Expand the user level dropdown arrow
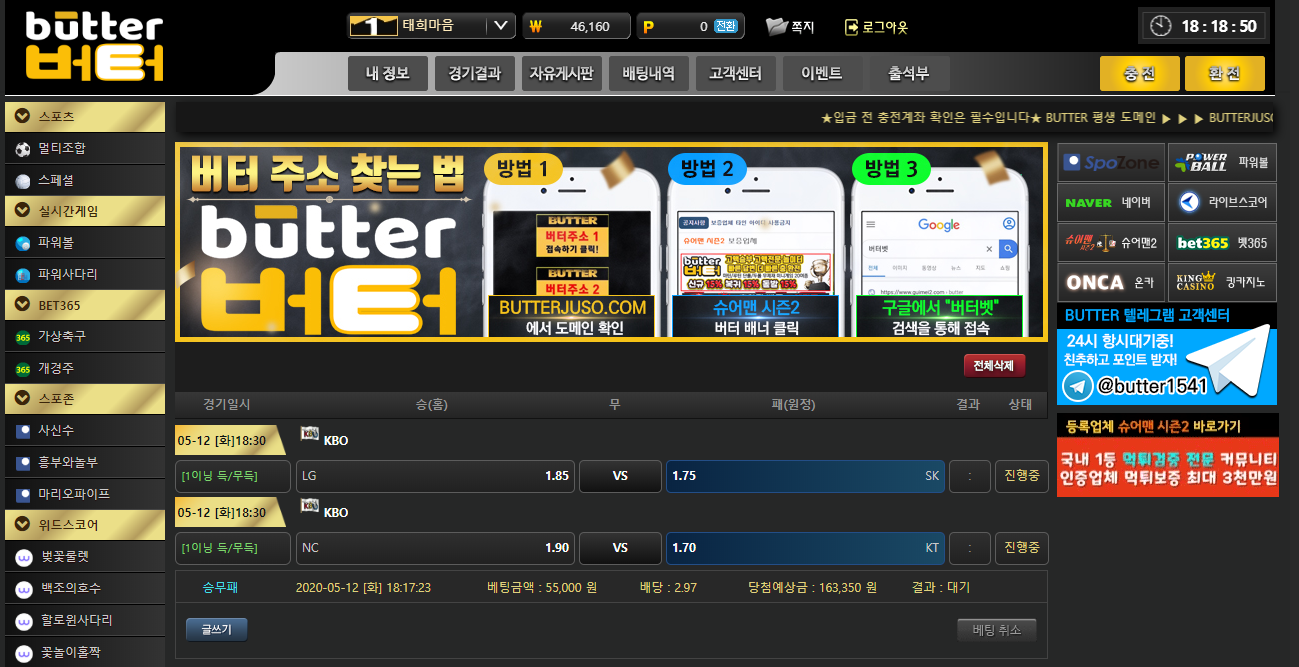This screenshot has width=1299, height=667. [x=500, y=26]
